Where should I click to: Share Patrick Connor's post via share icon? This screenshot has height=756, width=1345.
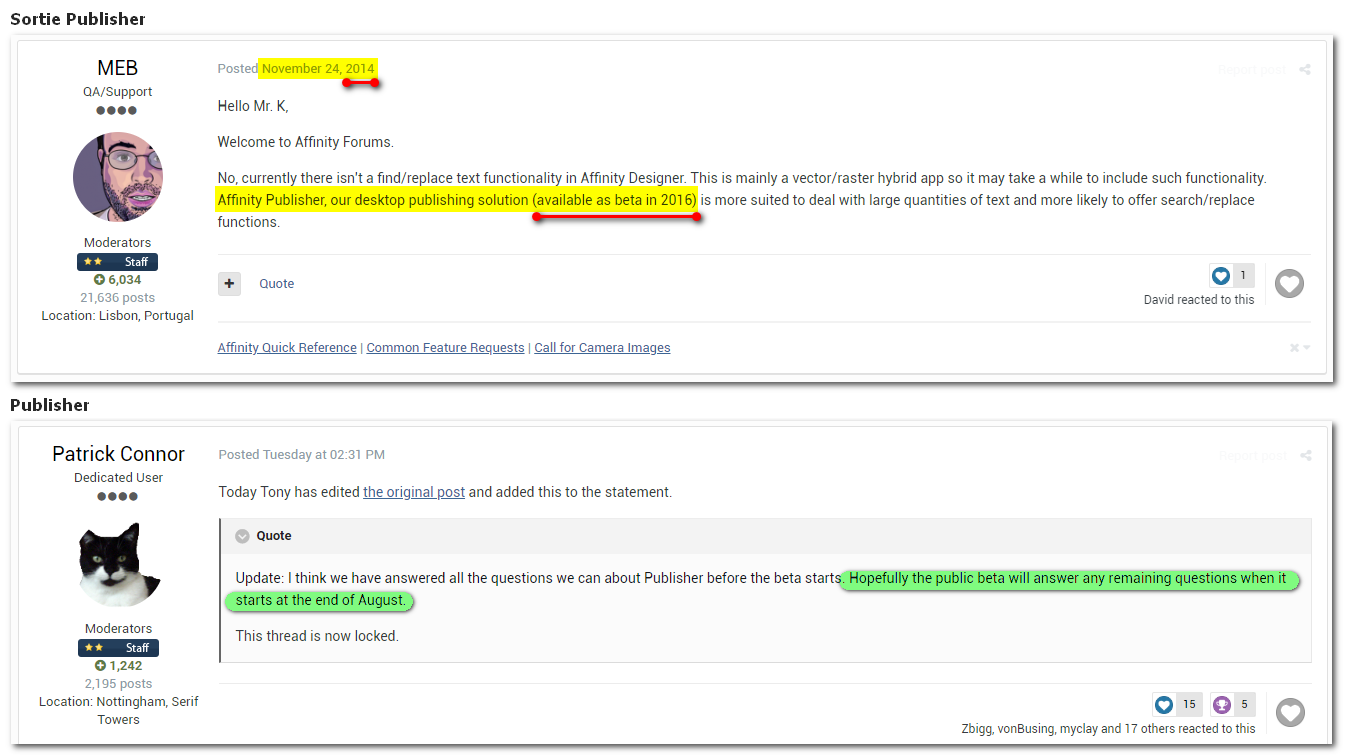(x=1306, y=456)
